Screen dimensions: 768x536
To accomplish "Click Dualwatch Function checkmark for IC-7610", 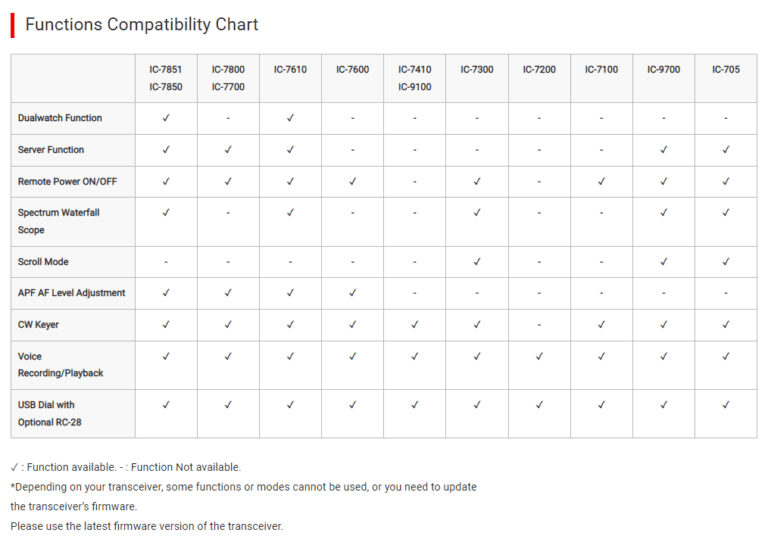I will point(290,118).
